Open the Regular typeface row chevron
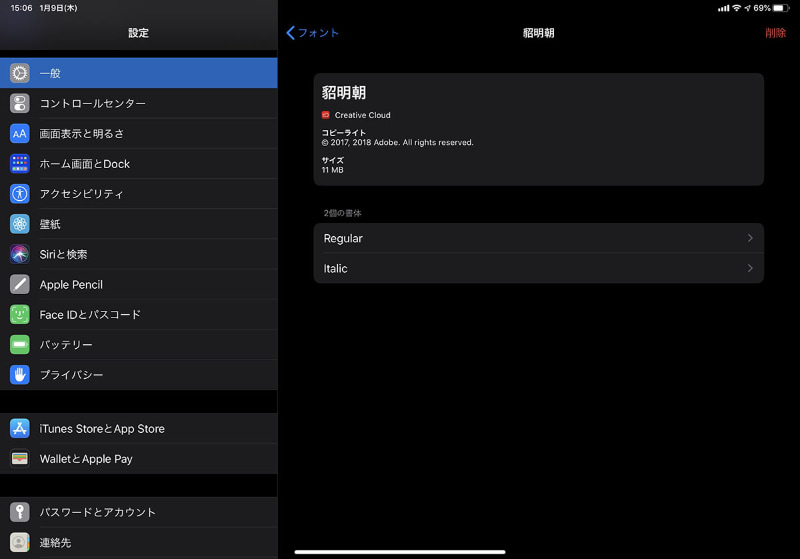 pos(750,238)
